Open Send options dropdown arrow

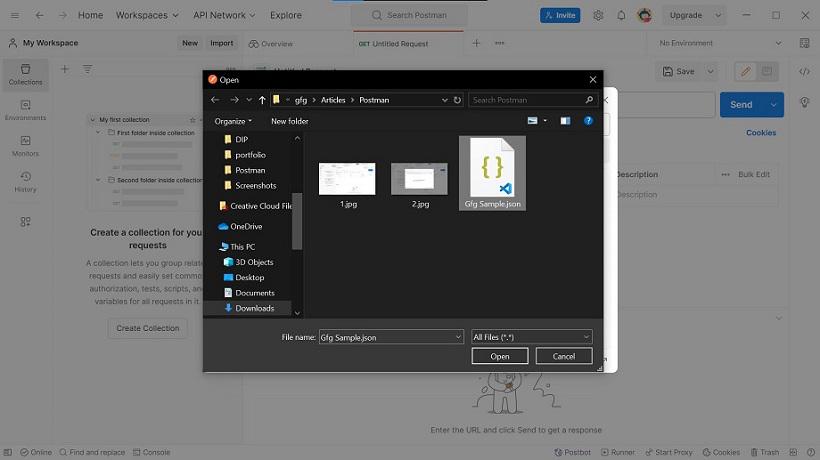tap(773, 105)
